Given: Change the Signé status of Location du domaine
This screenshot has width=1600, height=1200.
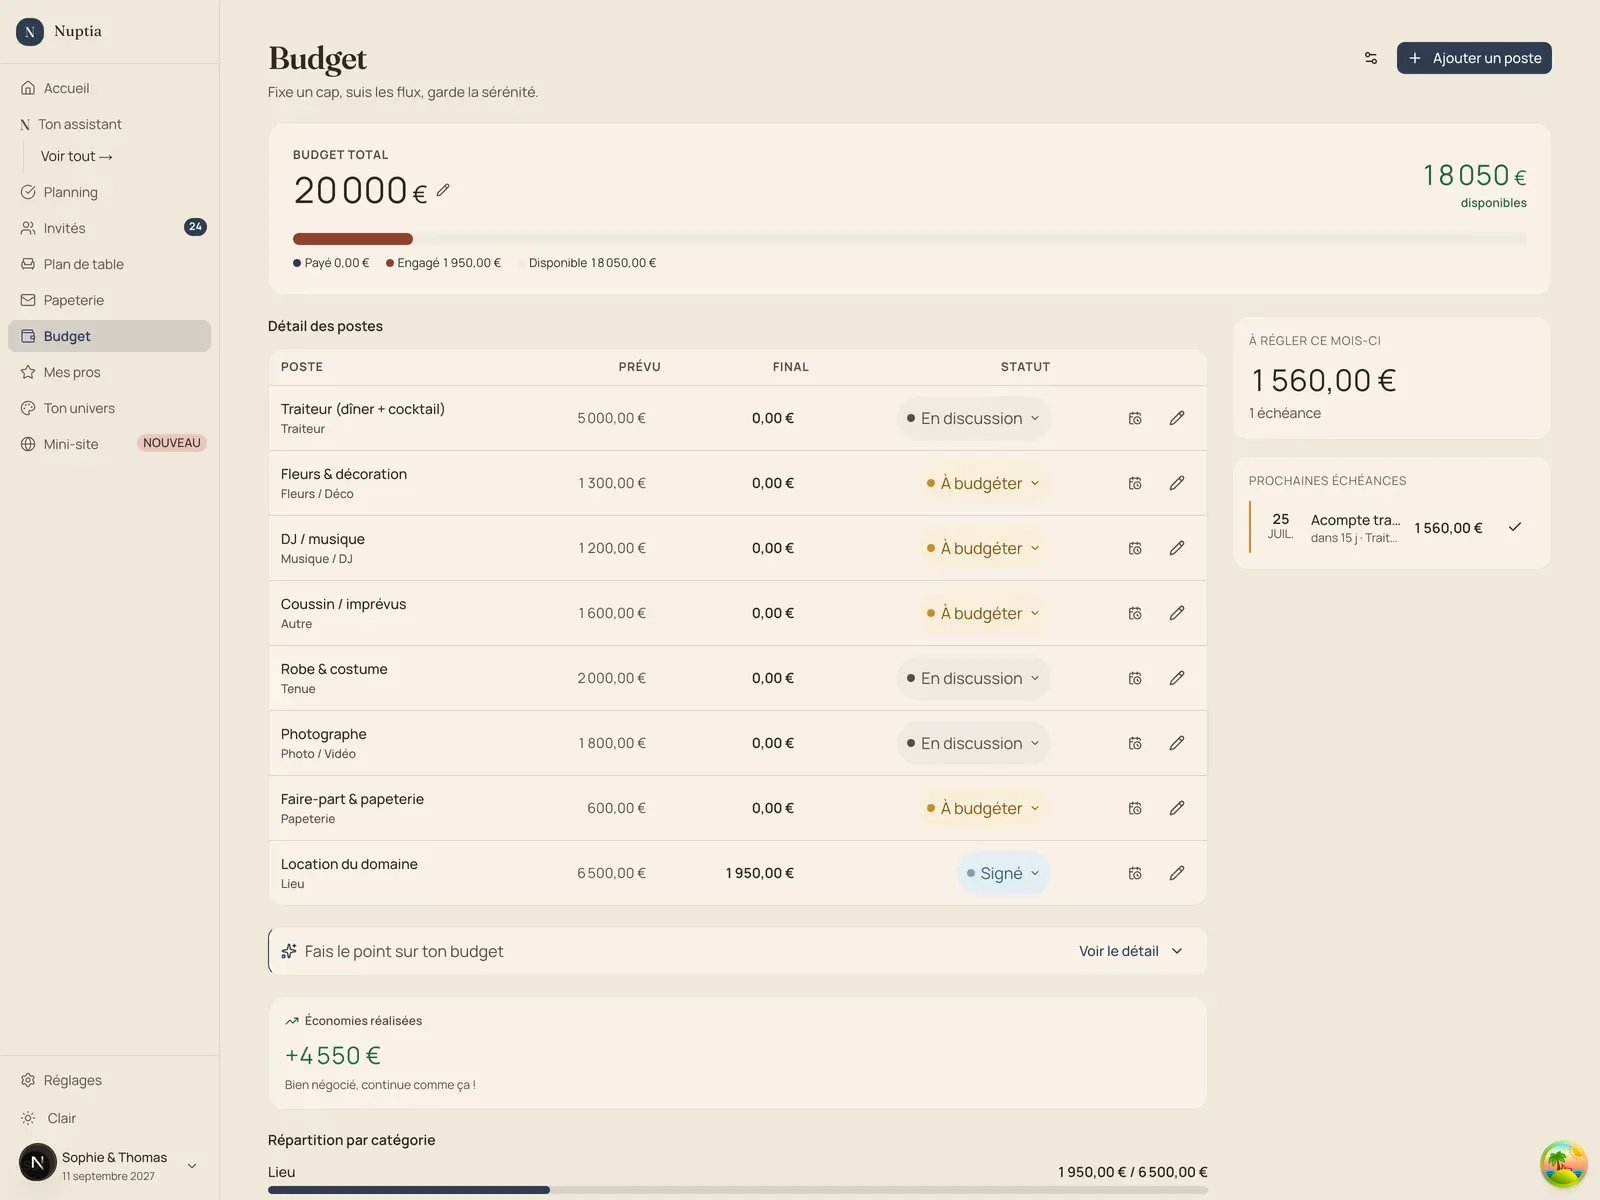Looking at the screenshot, I should click(1004, 873).
